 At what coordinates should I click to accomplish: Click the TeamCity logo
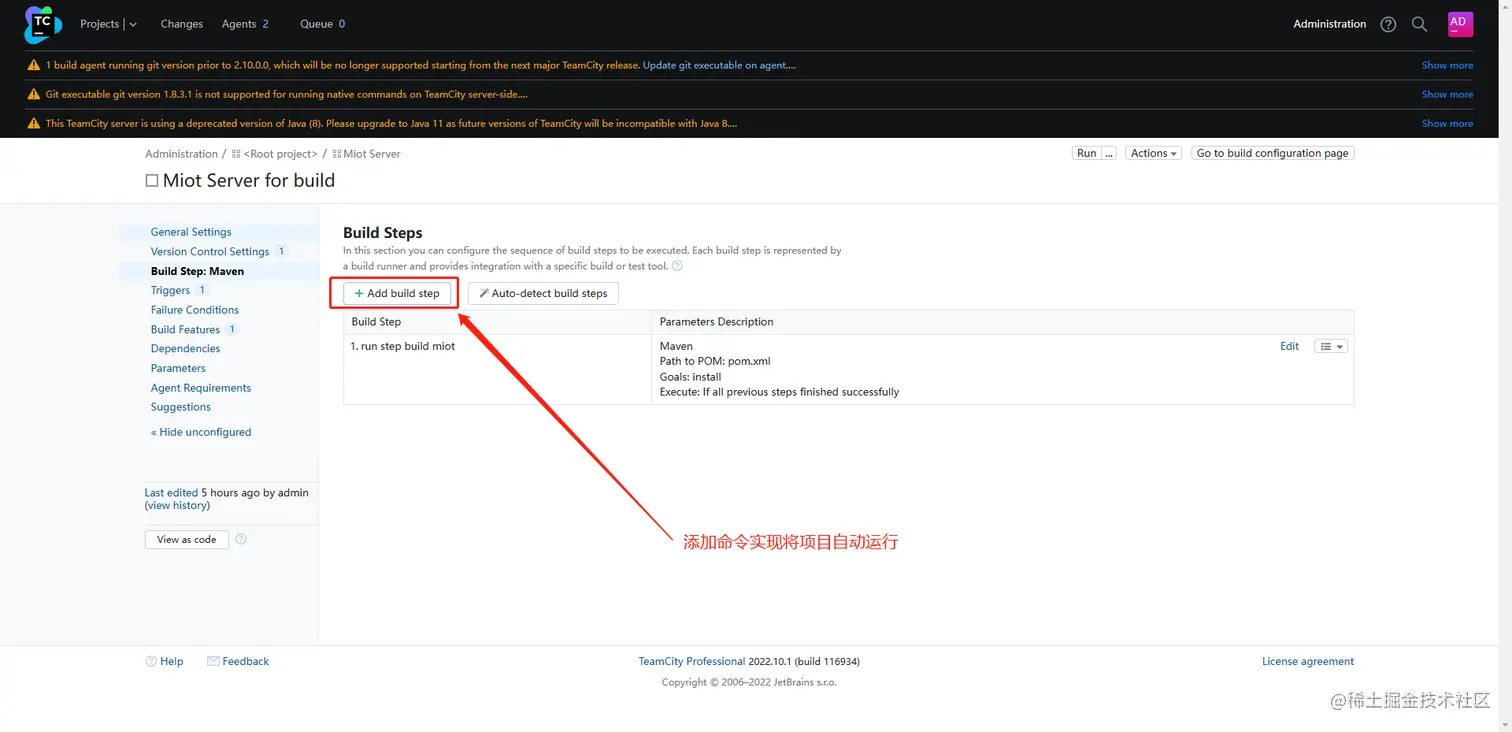pyautogui.click(x=42, y=24)
